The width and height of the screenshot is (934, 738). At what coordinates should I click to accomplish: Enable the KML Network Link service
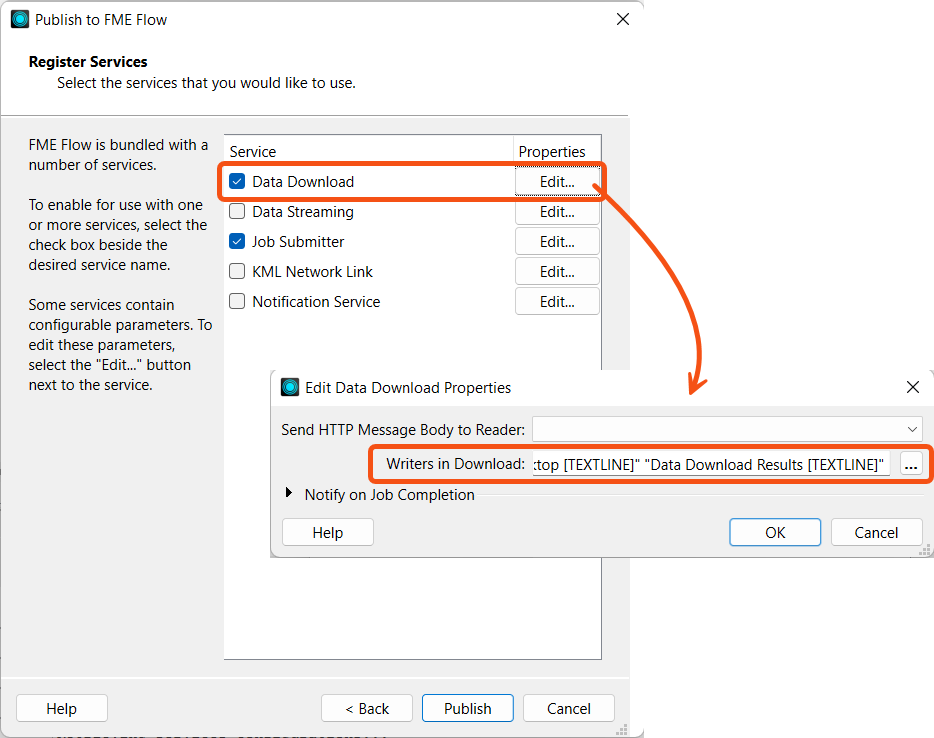(237, 271)
